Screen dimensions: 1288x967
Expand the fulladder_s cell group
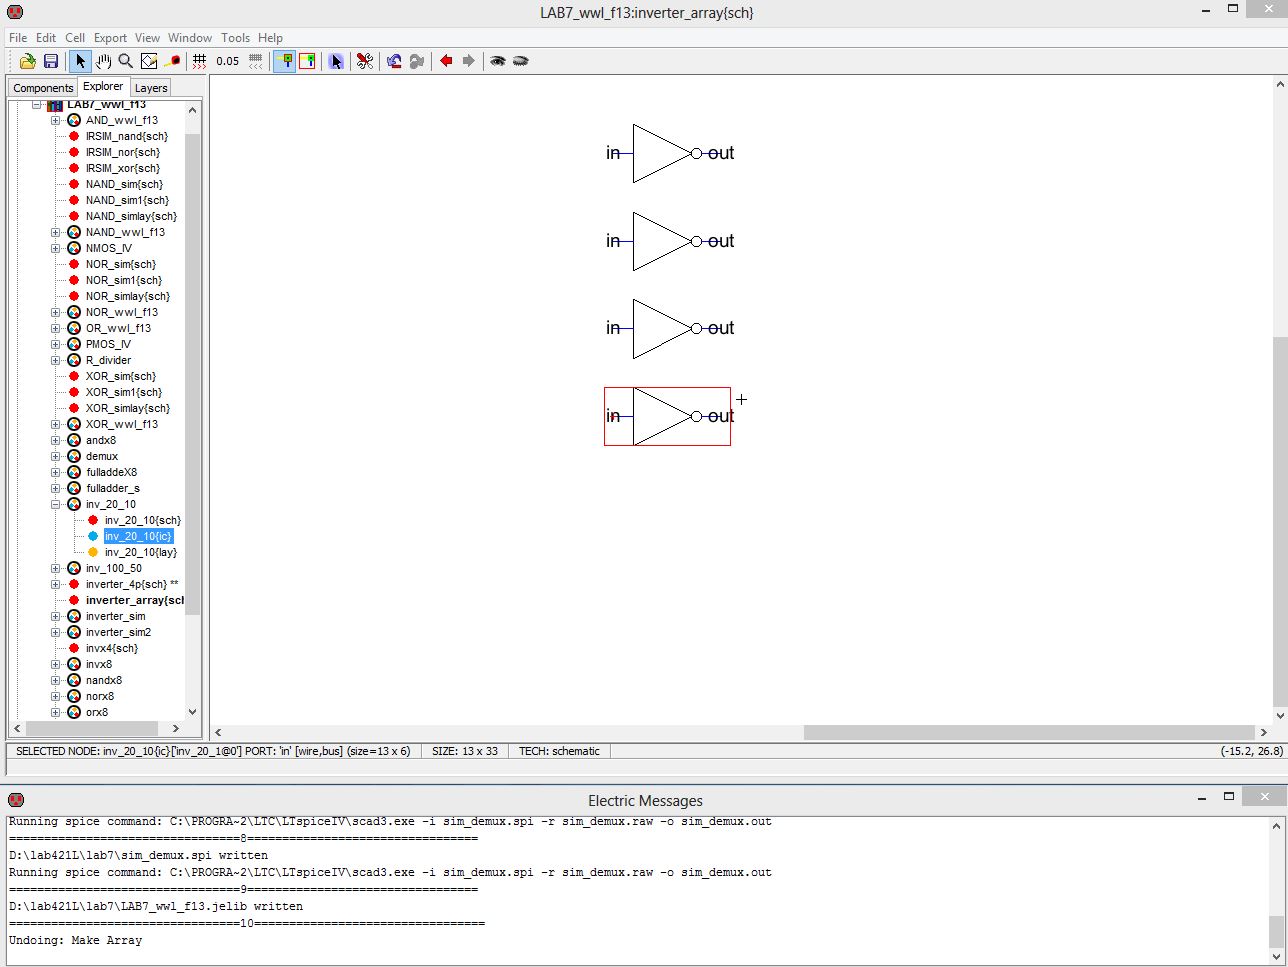(x=56, y=488)
